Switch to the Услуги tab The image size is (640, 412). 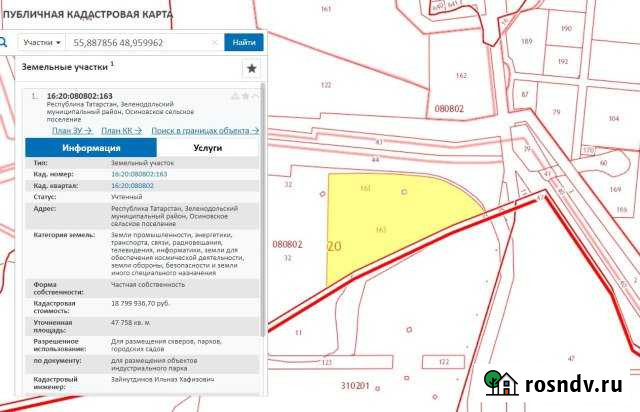pyautogui.click(x=207, y=147)
